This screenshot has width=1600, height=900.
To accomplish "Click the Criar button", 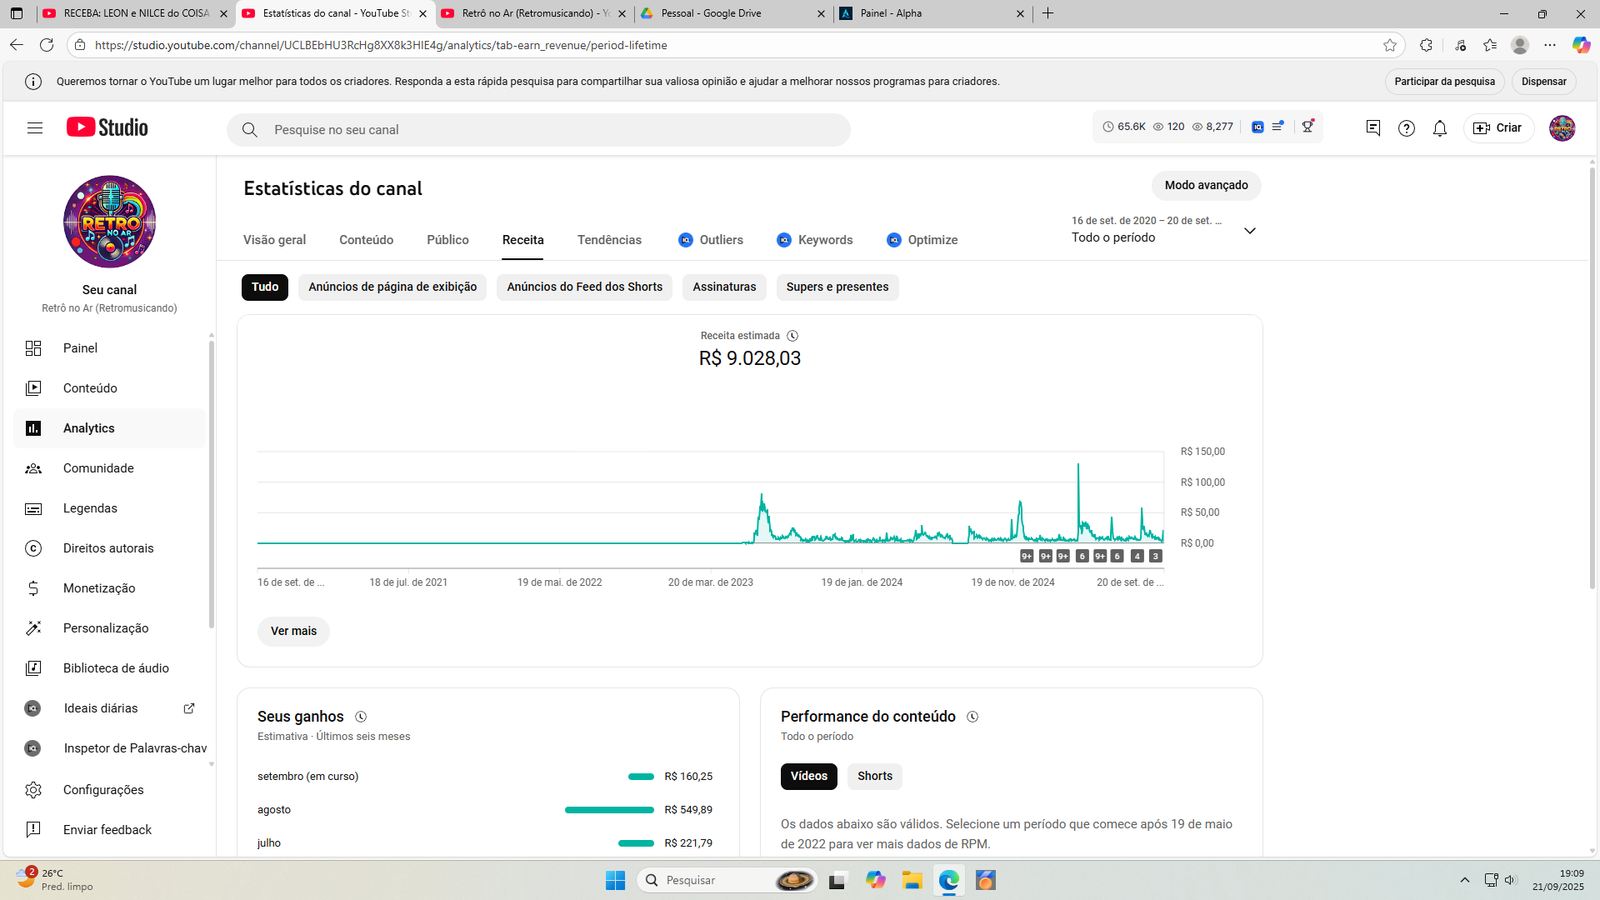I will (1498, 128).
